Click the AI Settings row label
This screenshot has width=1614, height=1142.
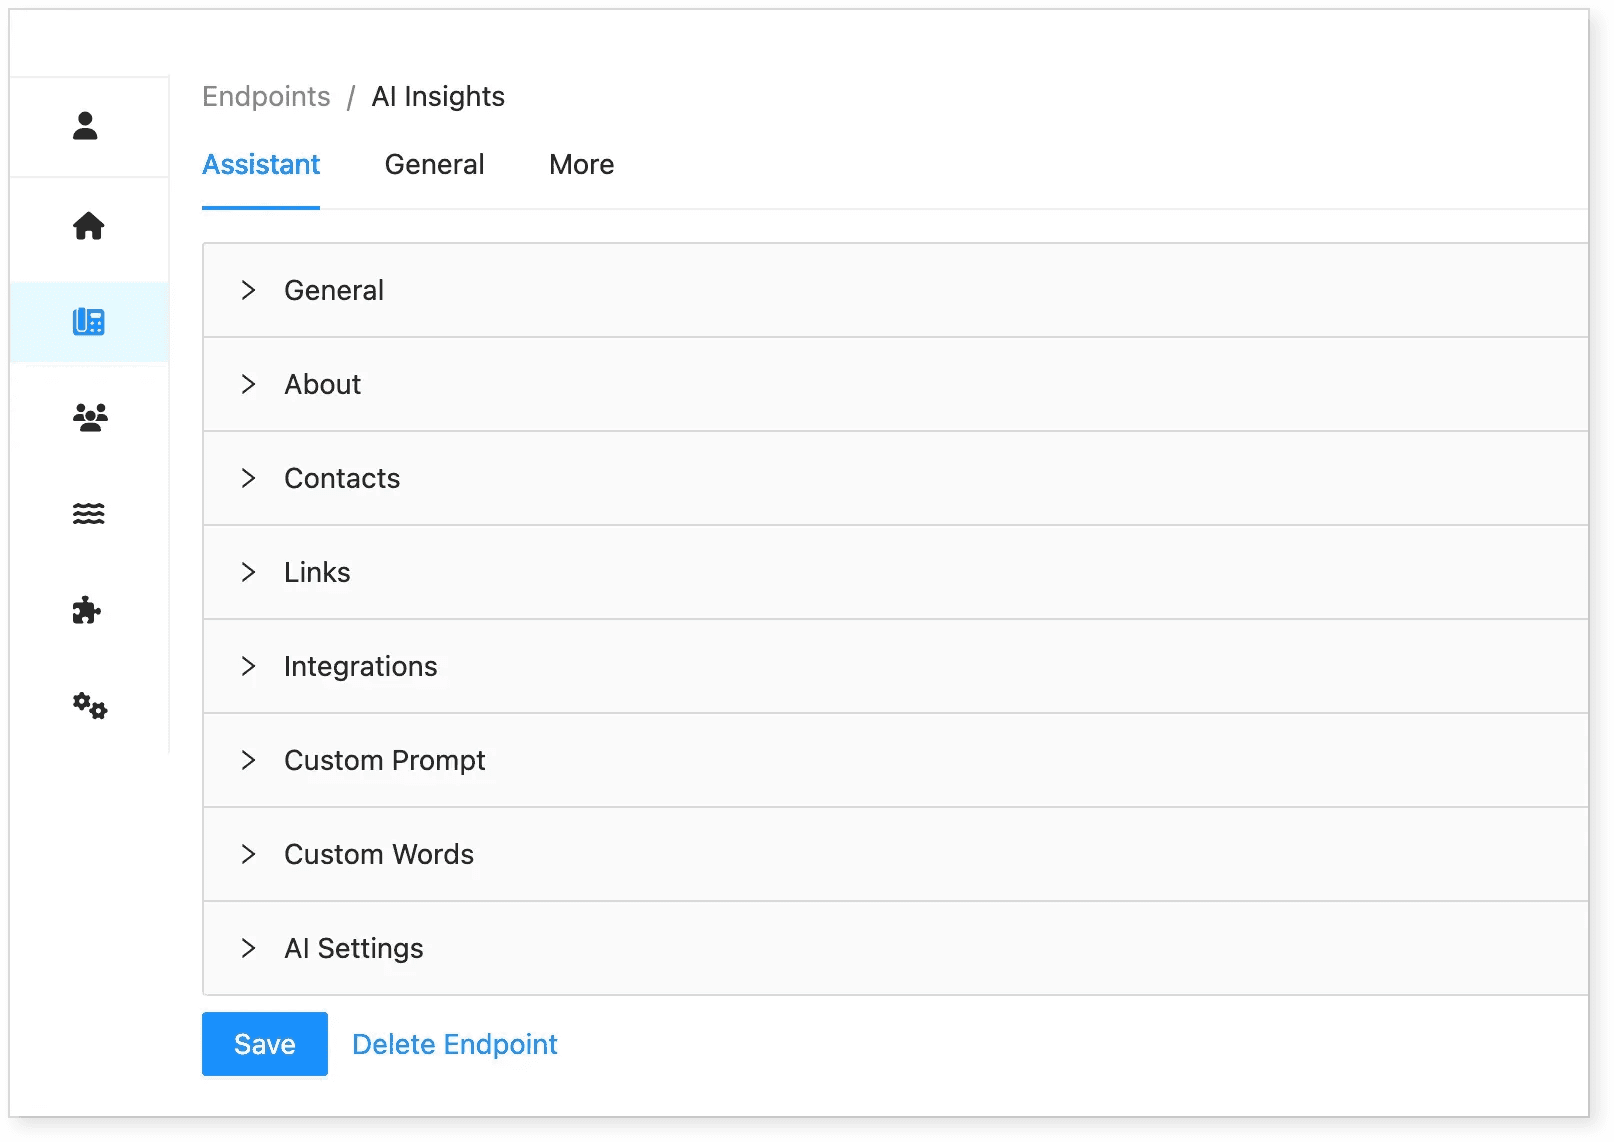point(354,948)
